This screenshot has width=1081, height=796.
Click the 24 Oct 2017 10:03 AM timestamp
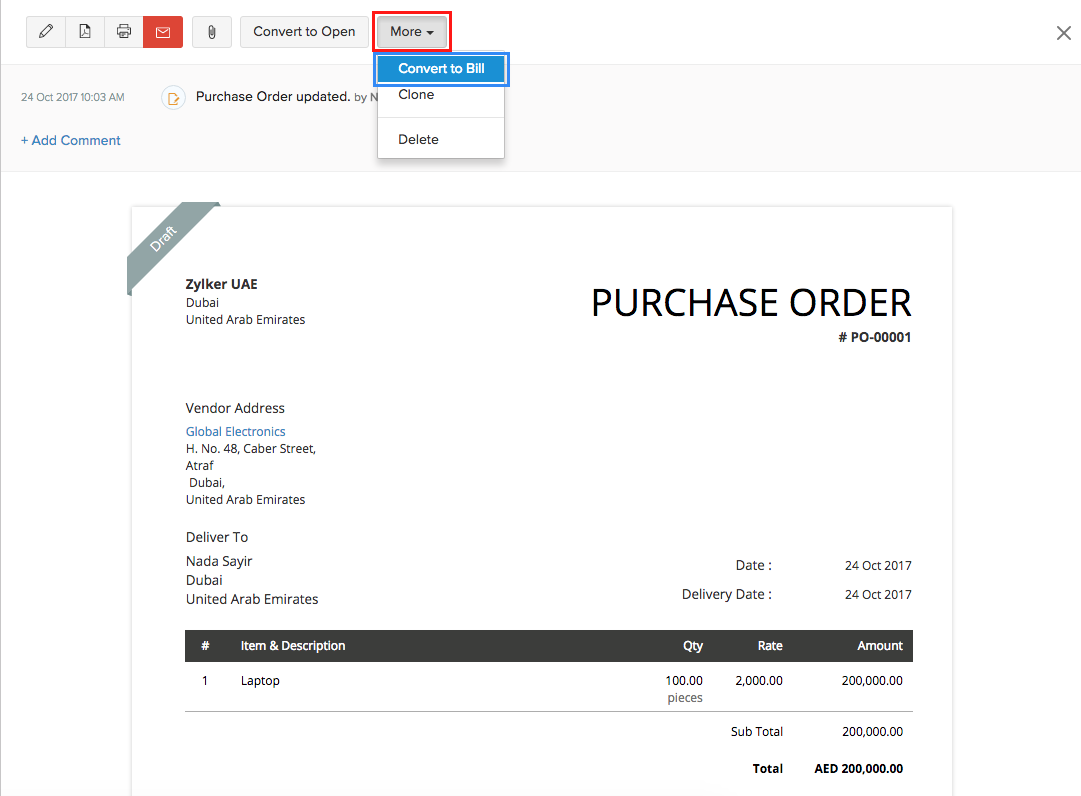(x=72, y=97)
